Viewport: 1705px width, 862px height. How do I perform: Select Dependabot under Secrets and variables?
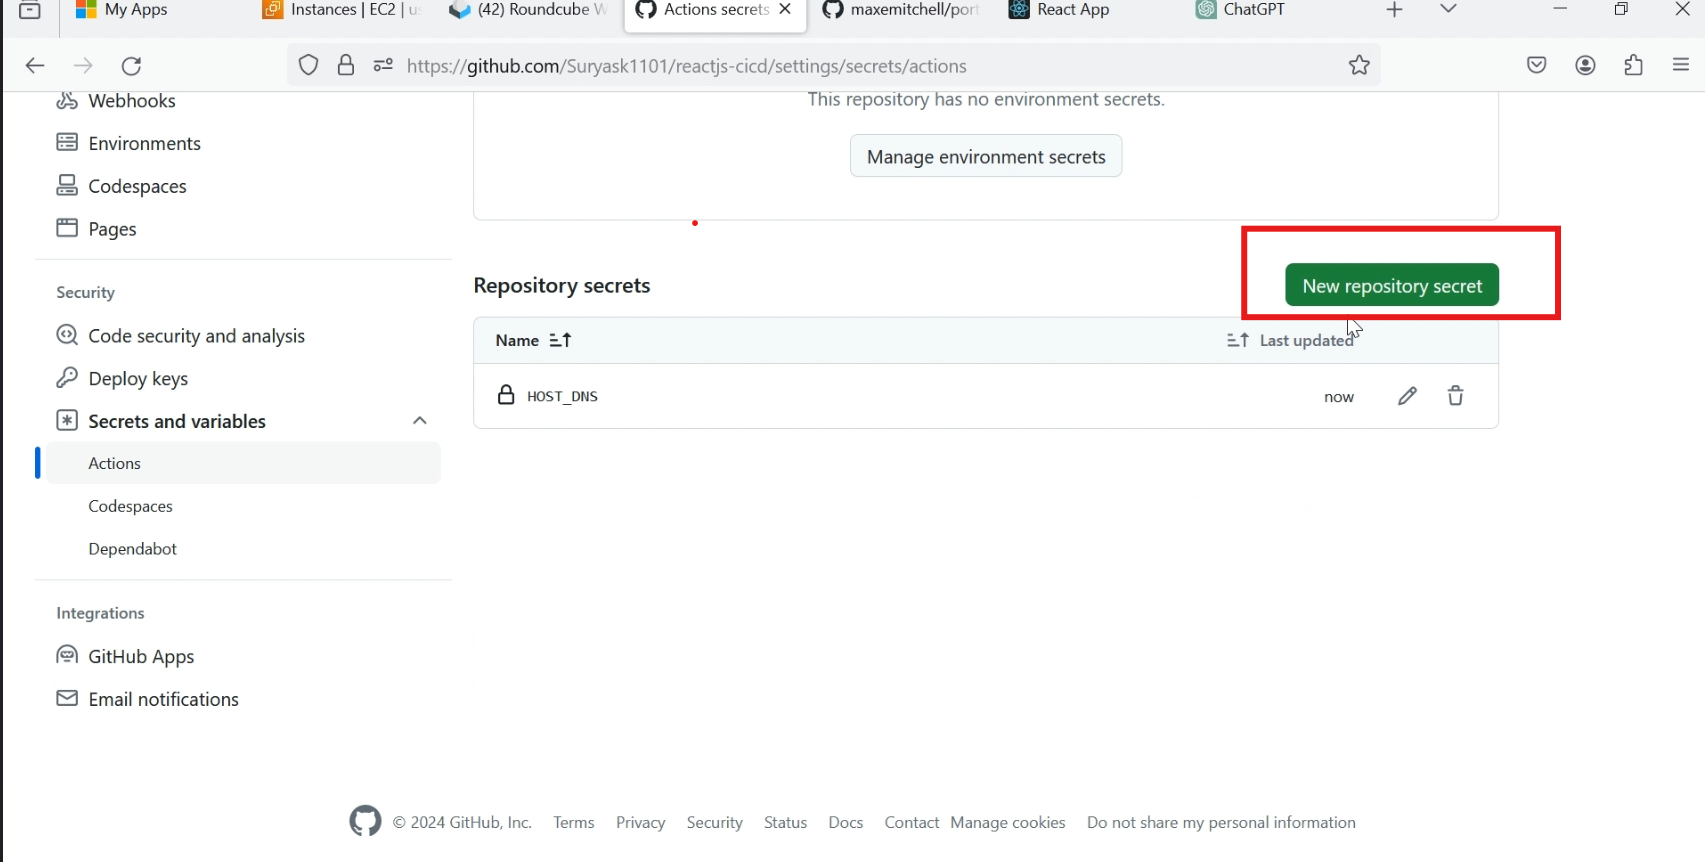132,549
